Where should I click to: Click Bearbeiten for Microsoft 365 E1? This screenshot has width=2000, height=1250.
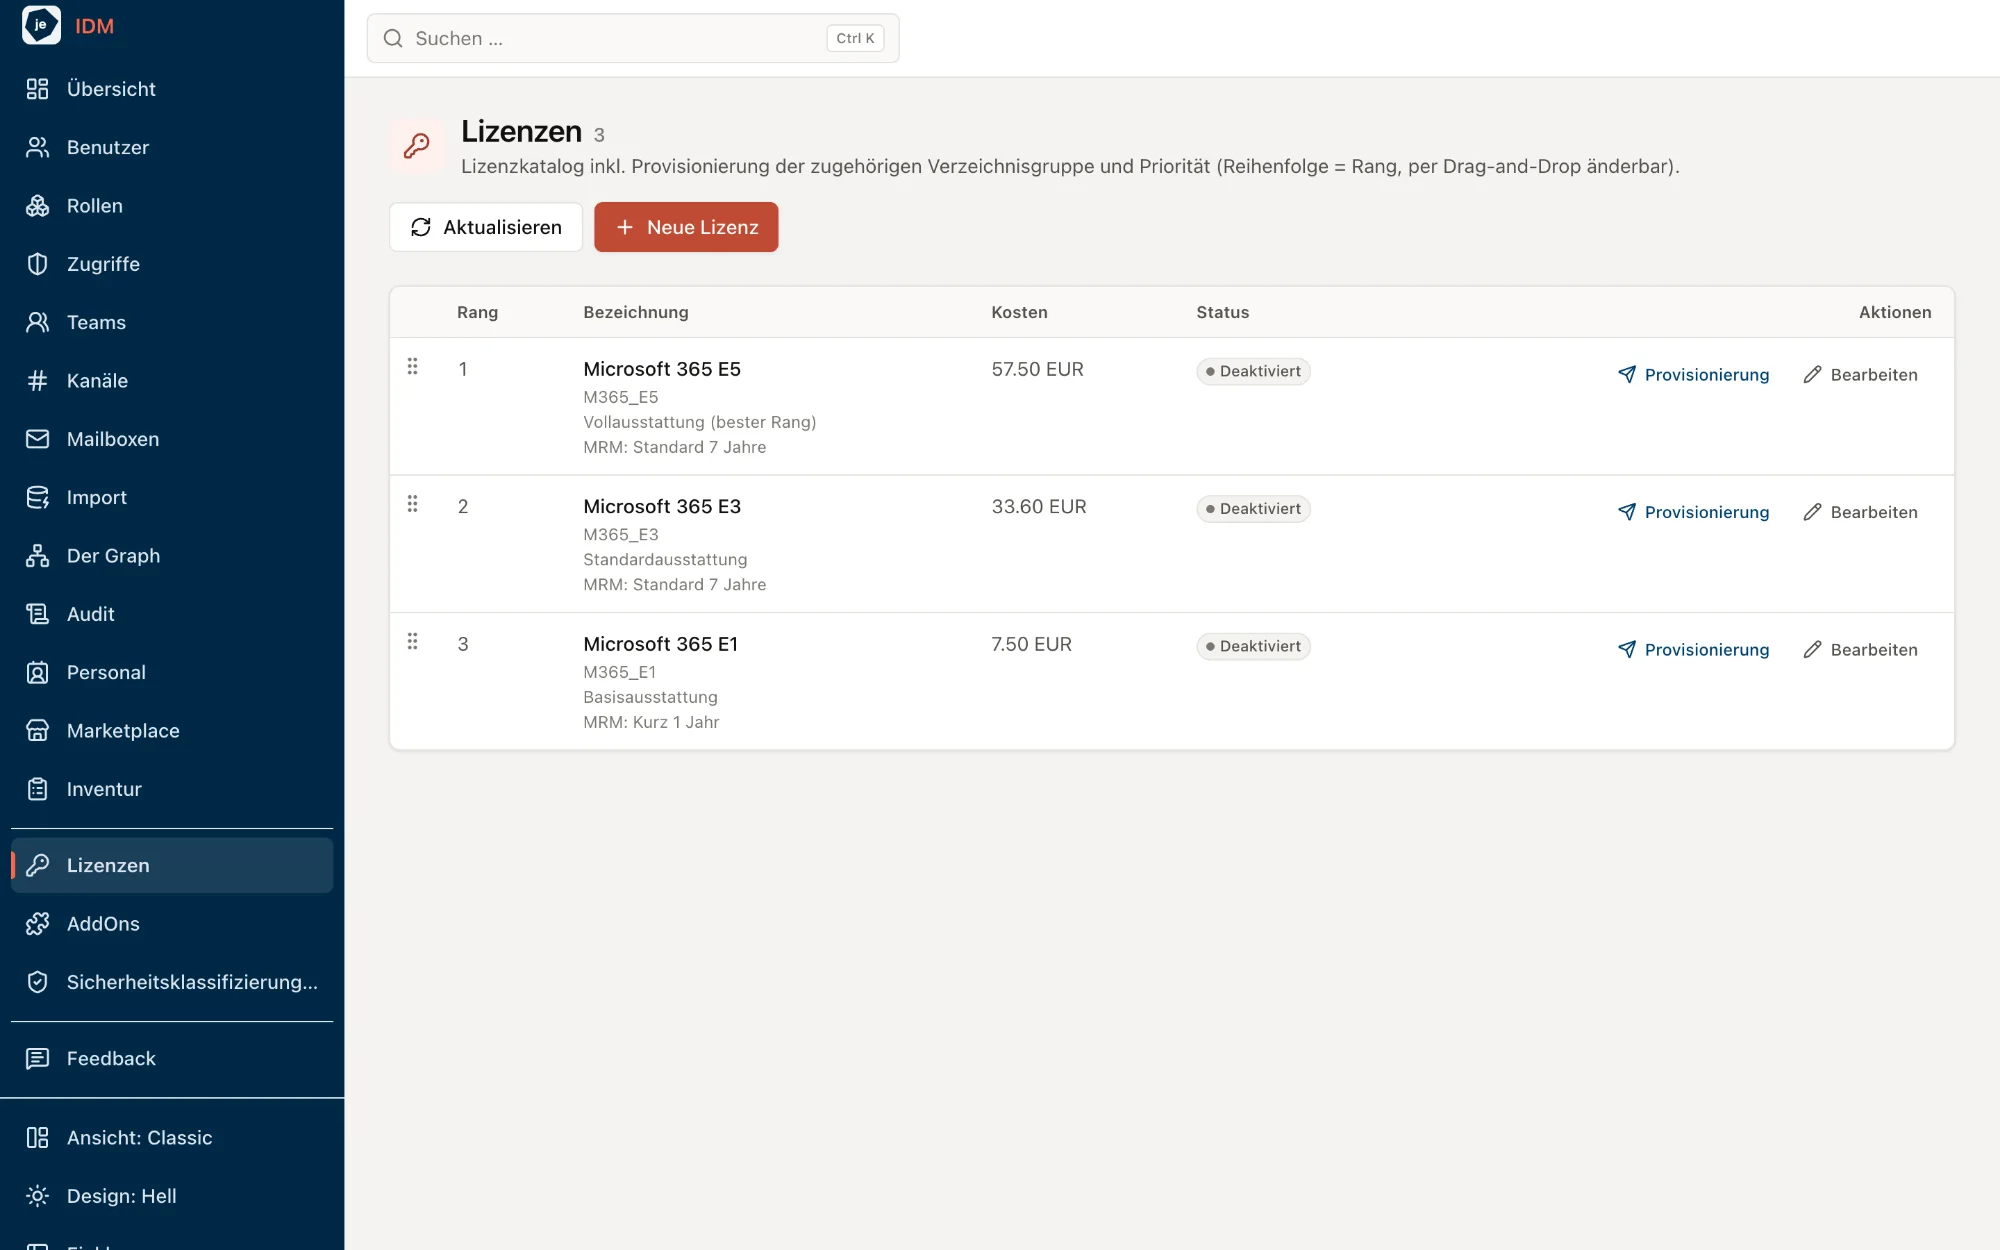click(1860, 650)
